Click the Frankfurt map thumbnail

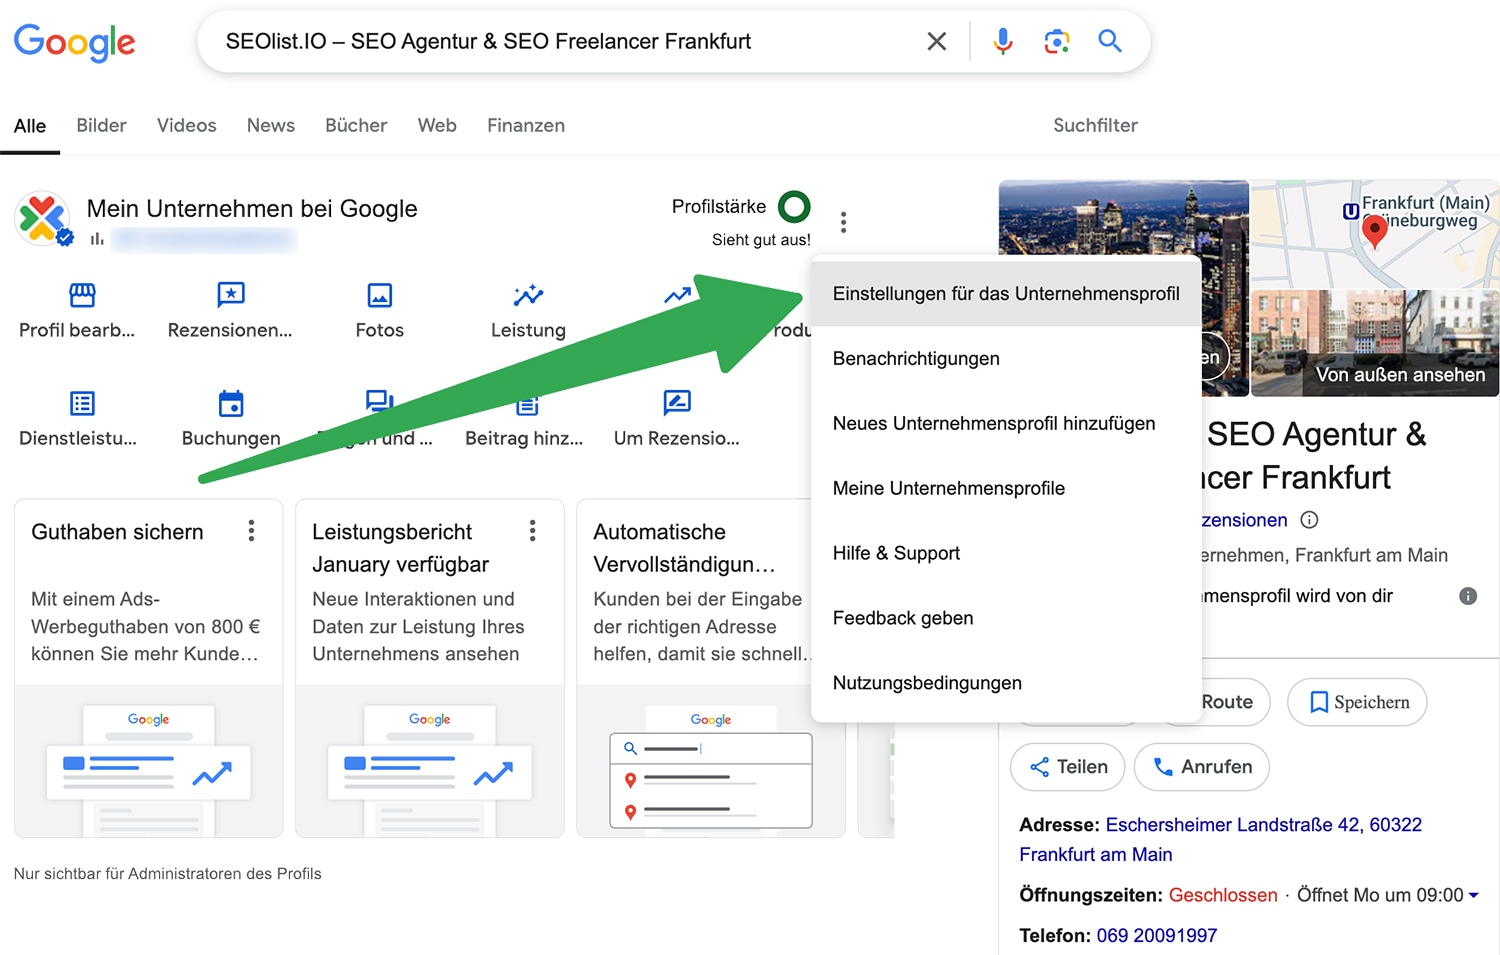(x=1374, y=234)
